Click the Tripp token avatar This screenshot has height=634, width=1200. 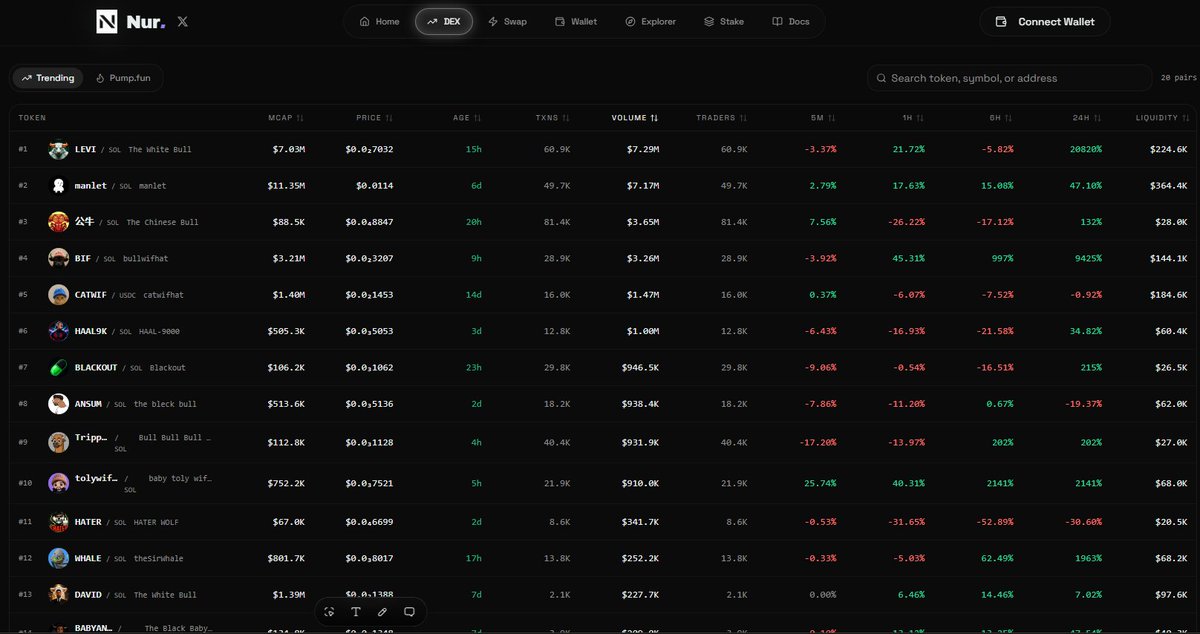click(58, 443)
